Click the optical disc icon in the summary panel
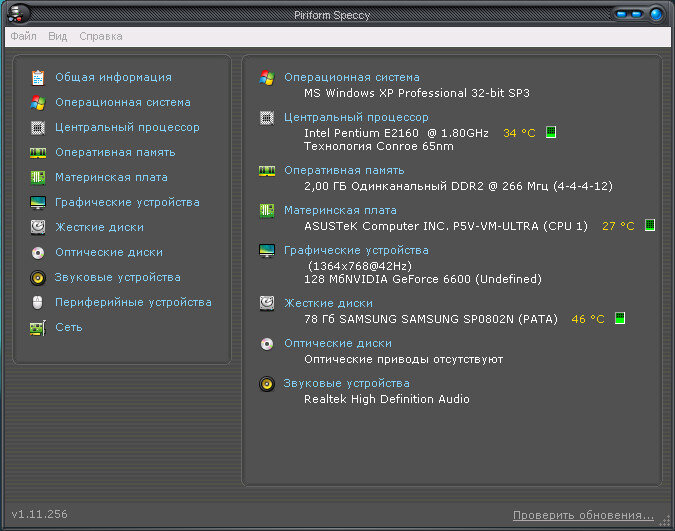This screenshot has width=675, height=531. click(267, 344)
